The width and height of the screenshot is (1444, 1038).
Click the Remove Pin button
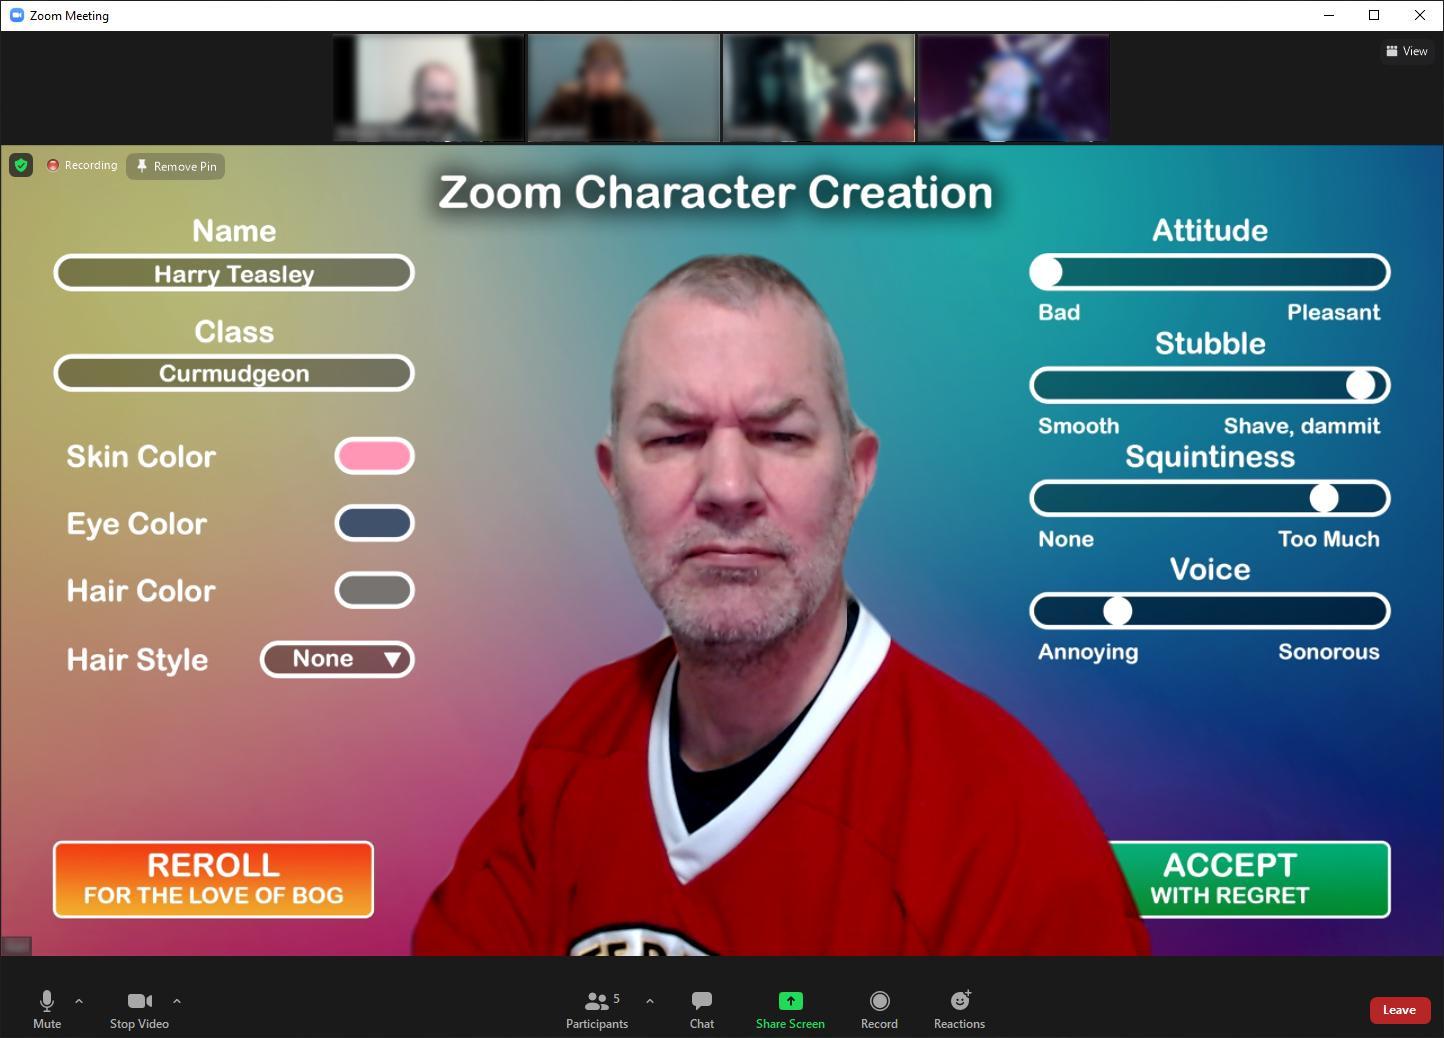[x=176, y=166]
